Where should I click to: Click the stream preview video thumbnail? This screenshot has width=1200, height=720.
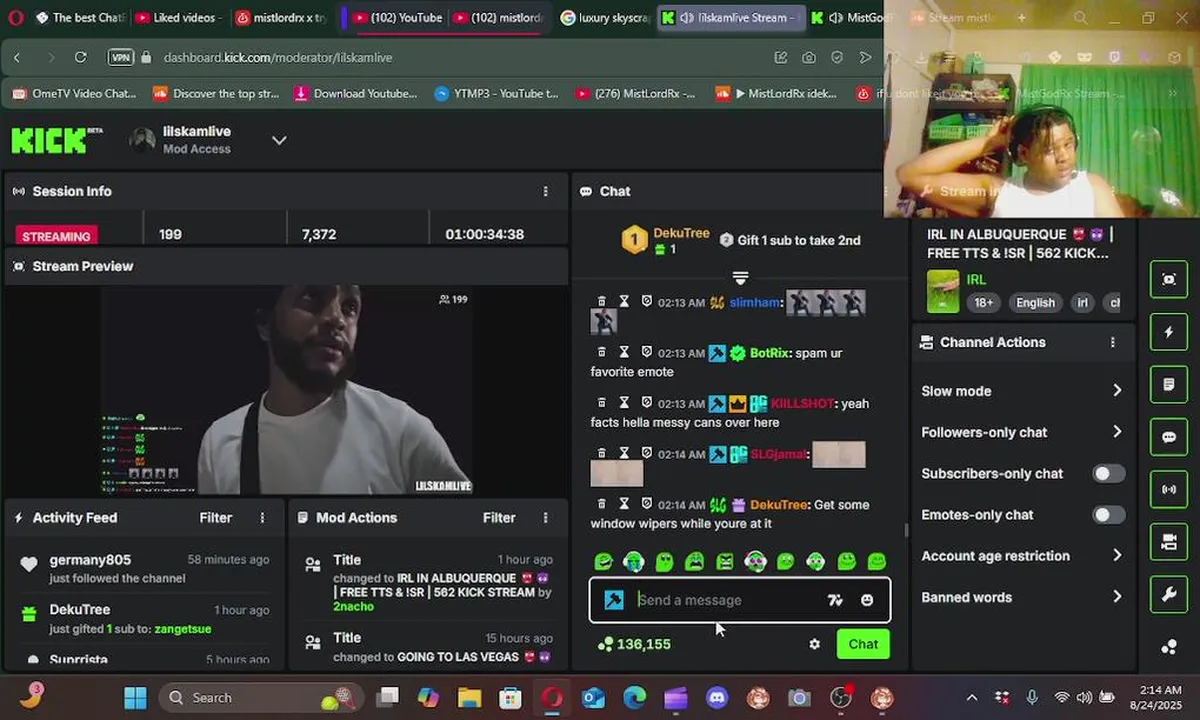tap(287, 390)
